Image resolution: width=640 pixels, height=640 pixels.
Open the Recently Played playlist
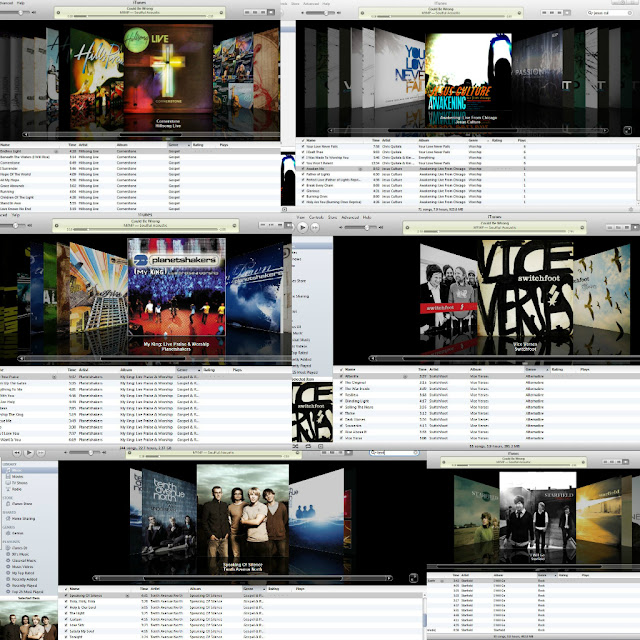22,585
